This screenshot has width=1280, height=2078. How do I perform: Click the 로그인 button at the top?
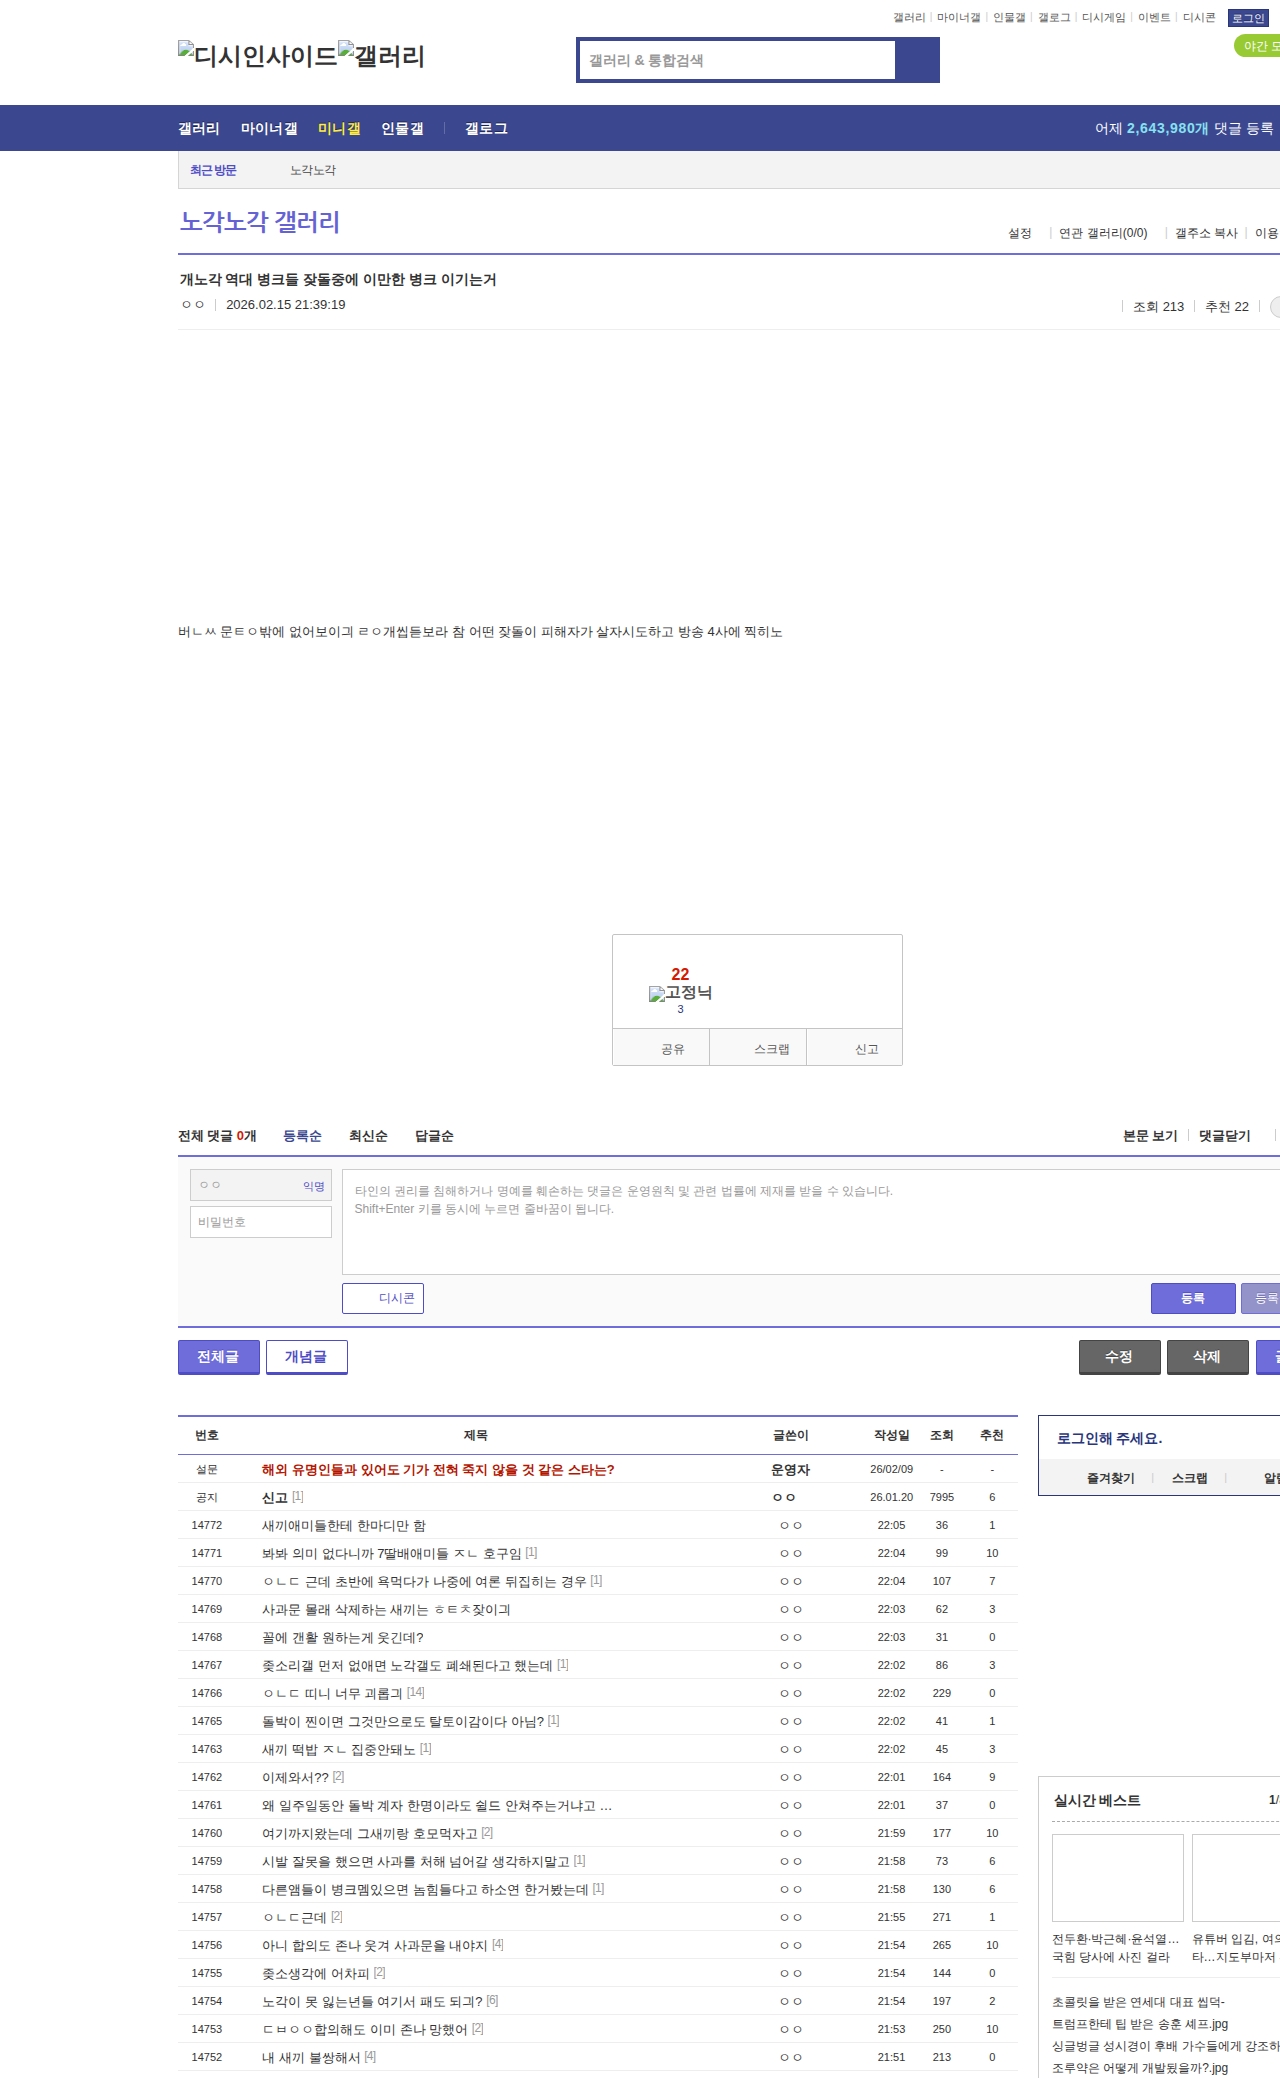click(x=1248, y=18)
